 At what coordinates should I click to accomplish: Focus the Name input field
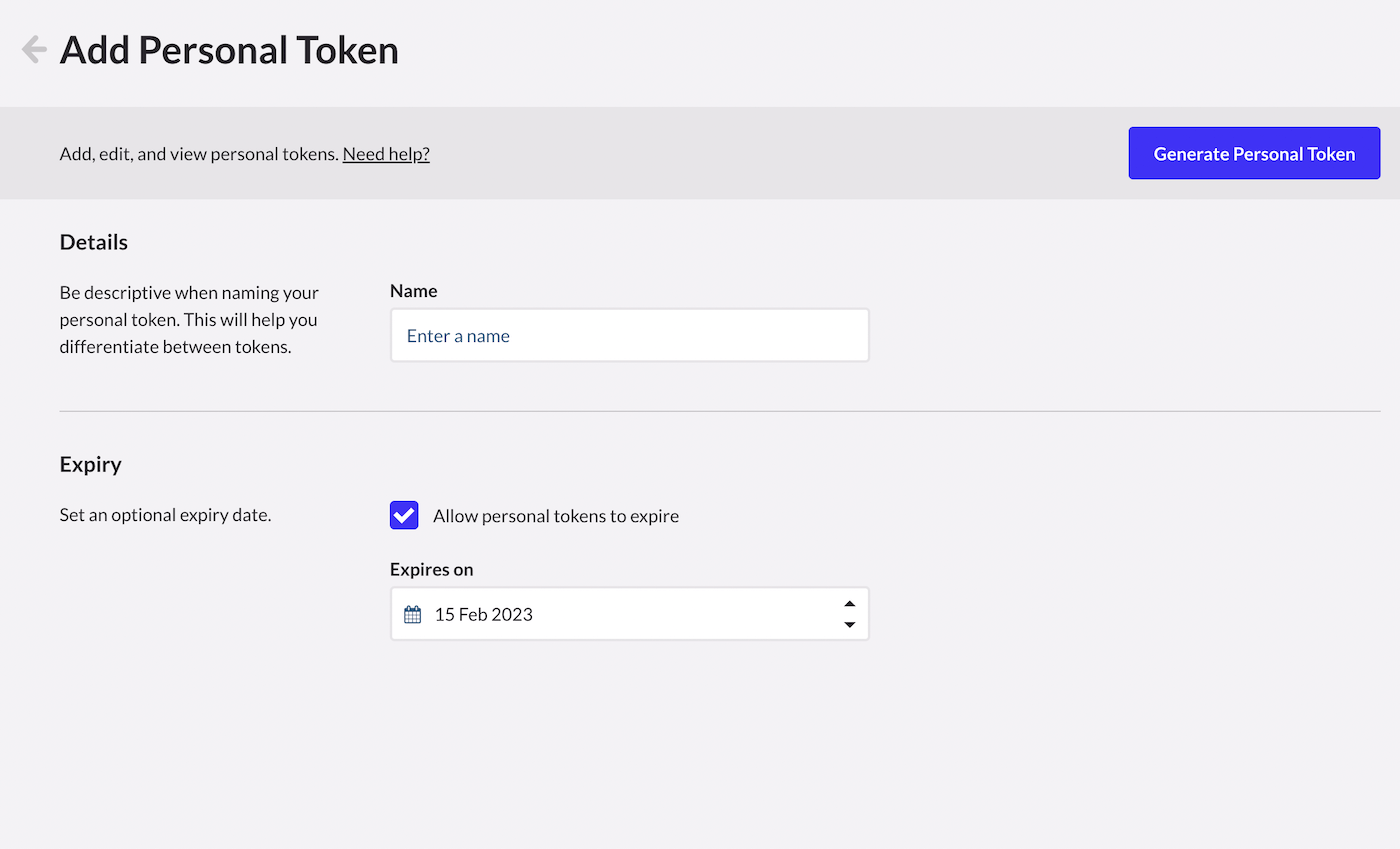point(629,335)
